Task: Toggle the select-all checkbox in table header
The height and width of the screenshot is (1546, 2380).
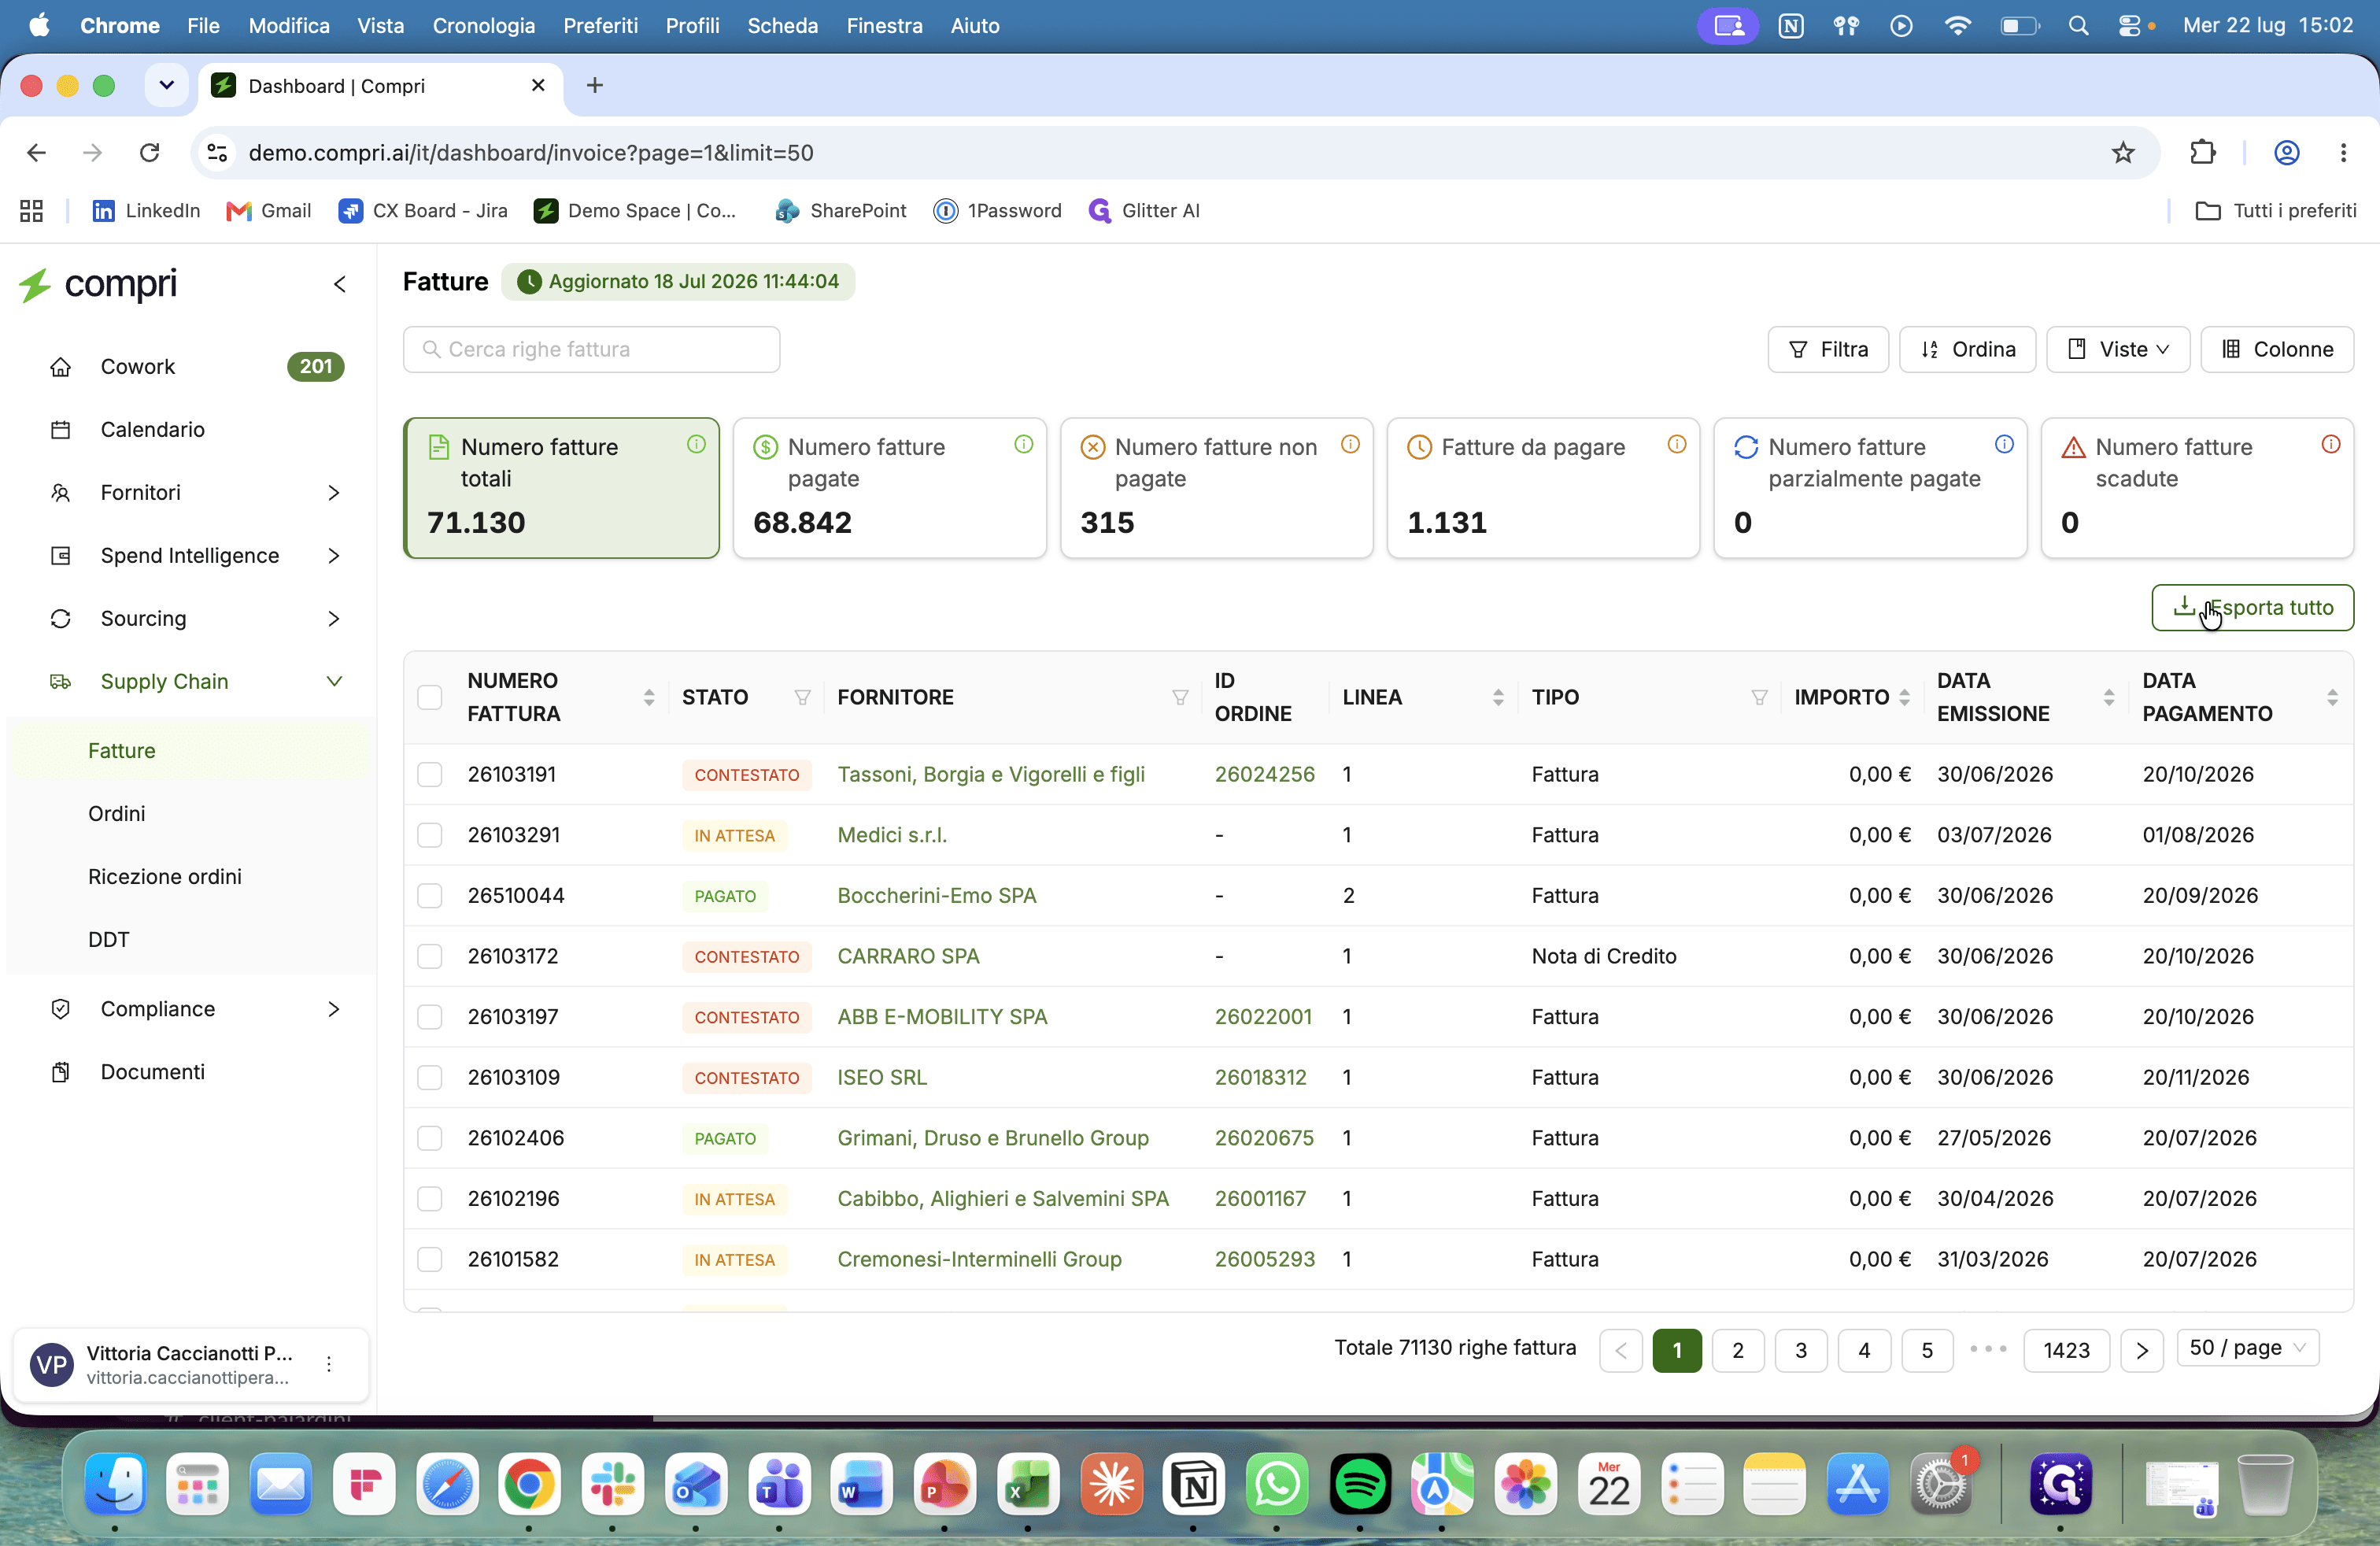Action: [x=430, y=697]
